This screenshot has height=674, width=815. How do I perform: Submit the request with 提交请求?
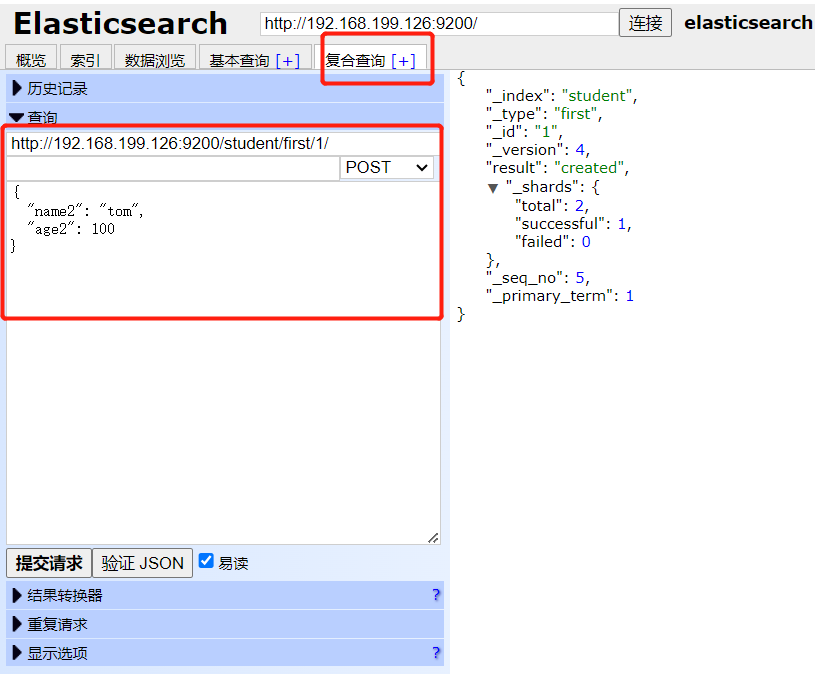click(x=49, y=563)
